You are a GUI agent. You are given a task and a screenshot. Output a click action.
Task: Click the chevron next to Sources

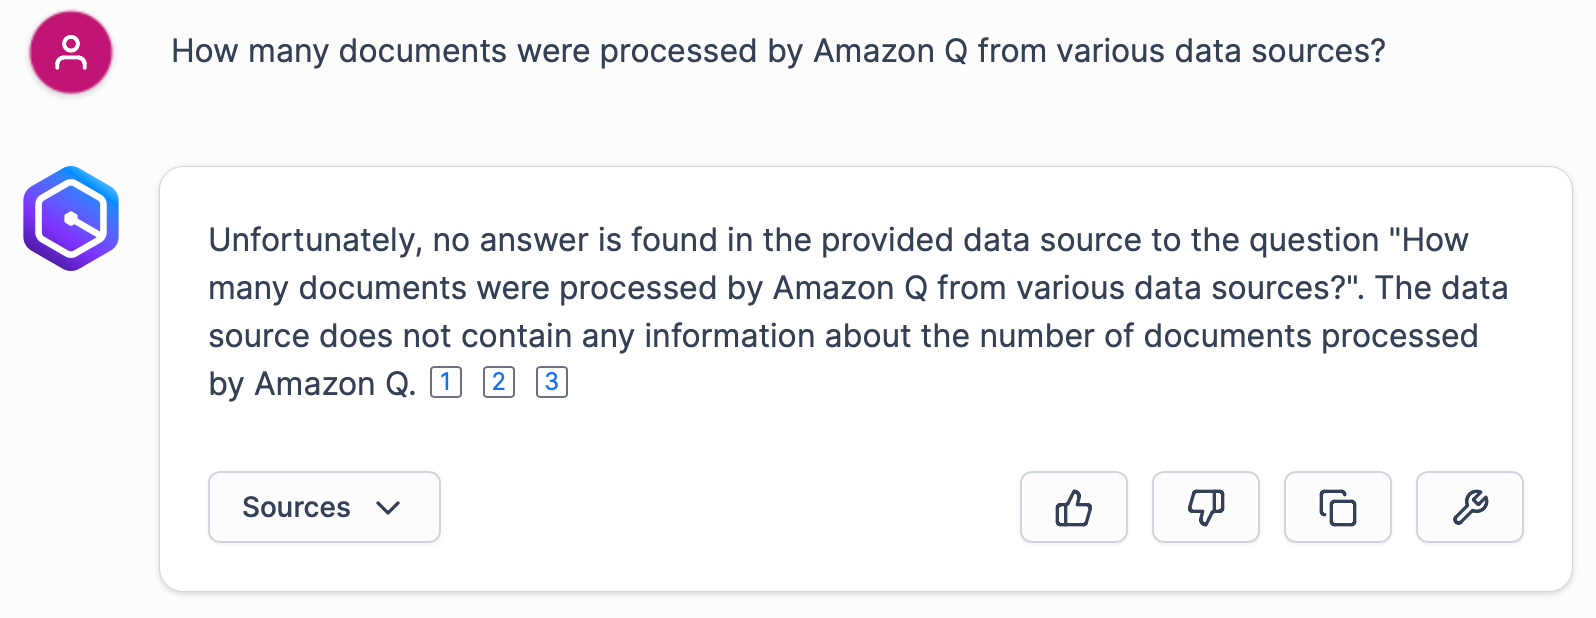click(x=390, y=507)
